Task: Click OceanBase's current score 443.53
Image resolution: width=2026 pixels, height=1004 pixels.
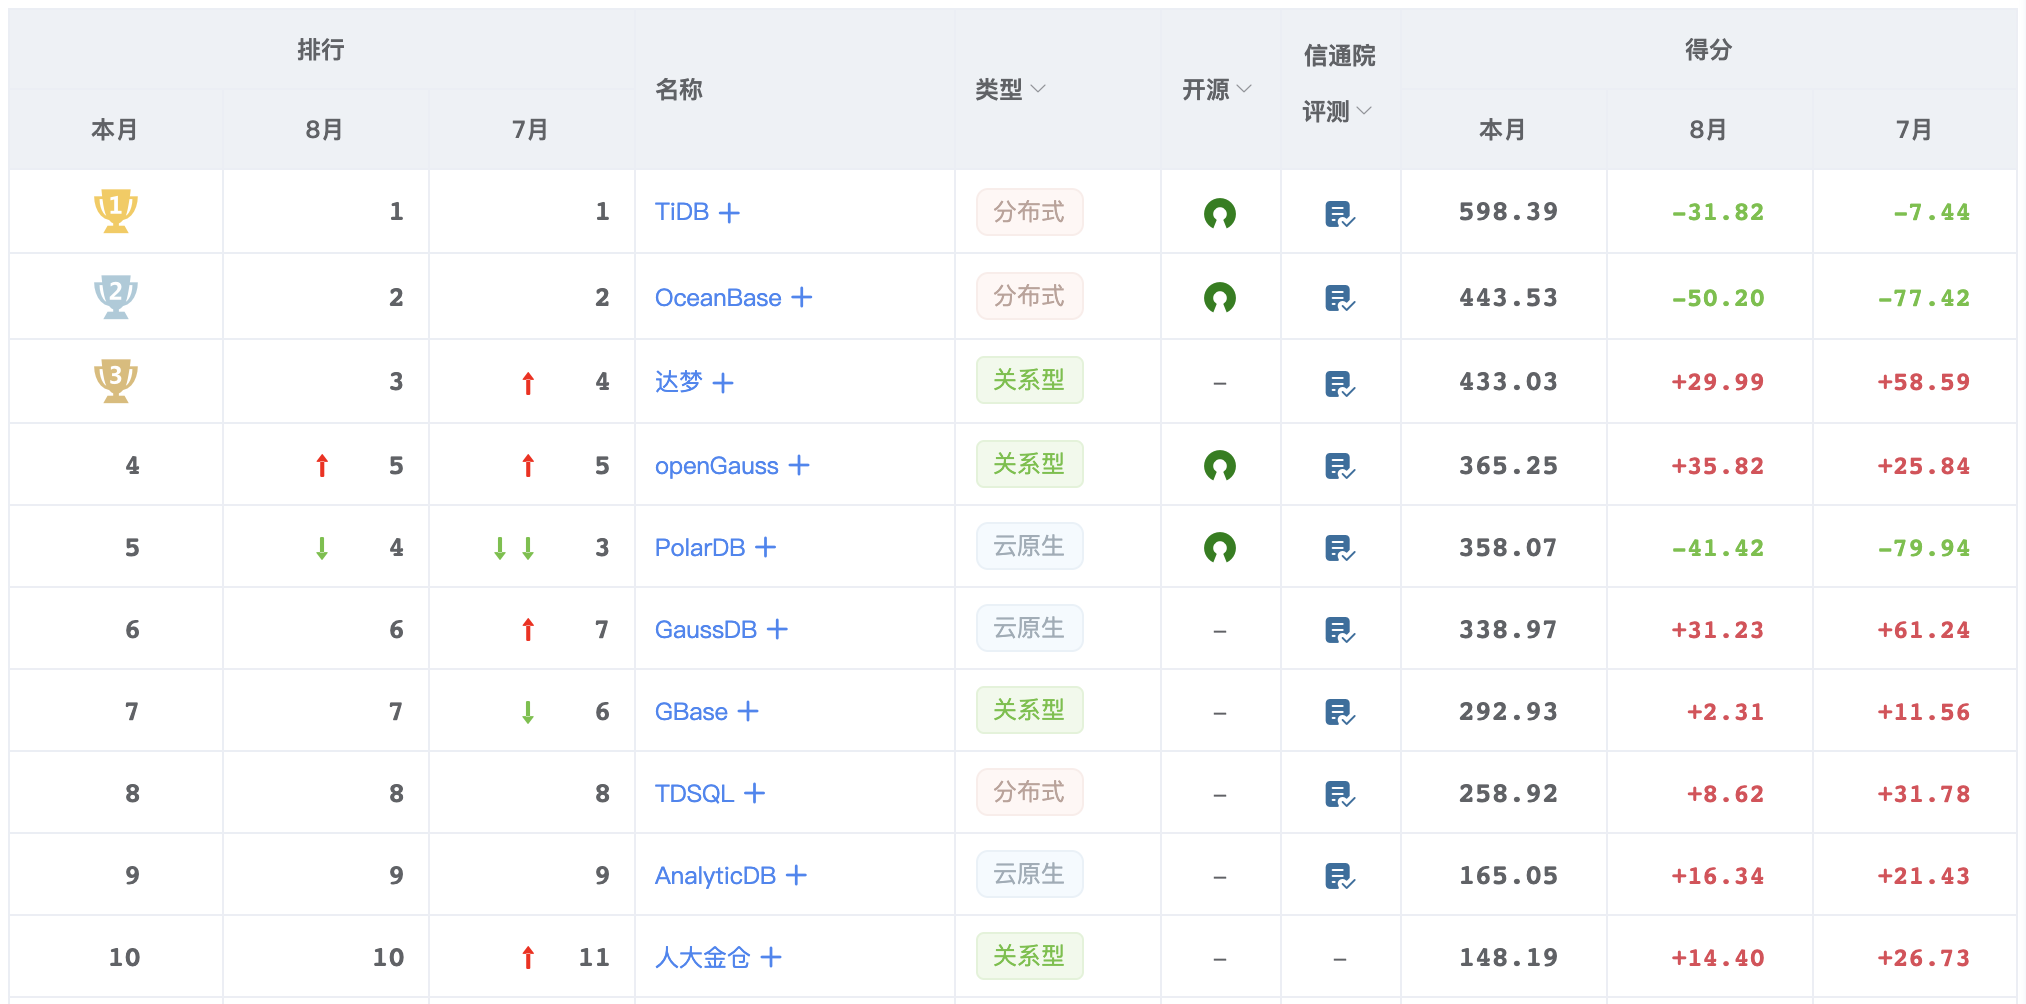Action: tap(1508, 298)
